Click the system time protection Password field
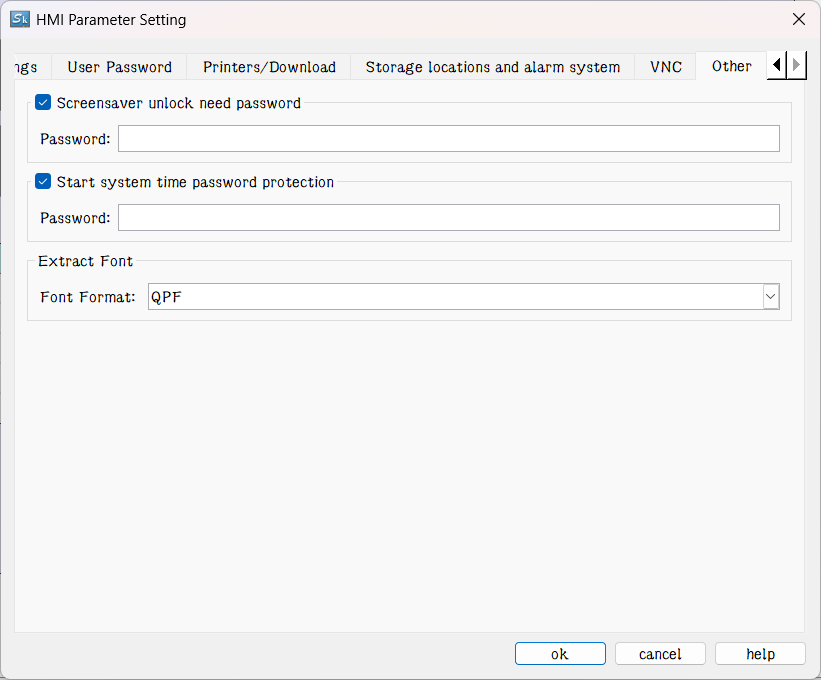 448,218
